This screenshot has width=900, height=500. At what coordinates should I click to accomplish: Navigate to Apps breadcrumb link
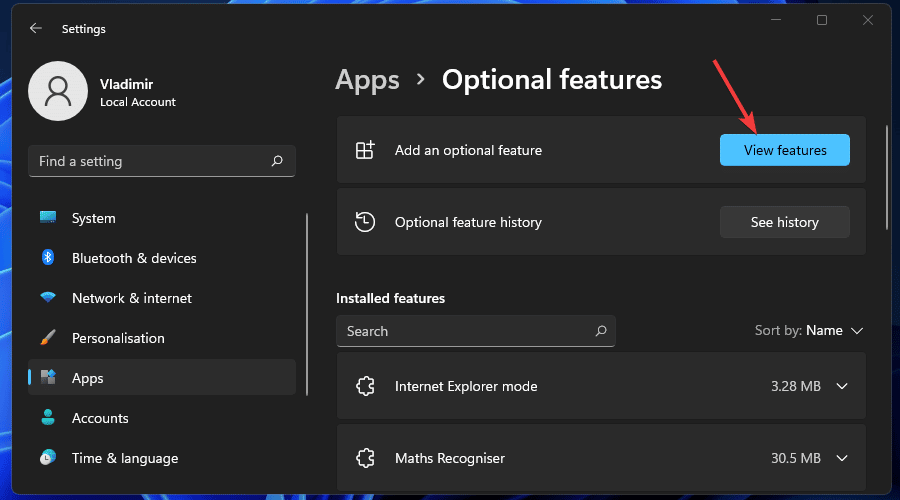tap(367, 80)
